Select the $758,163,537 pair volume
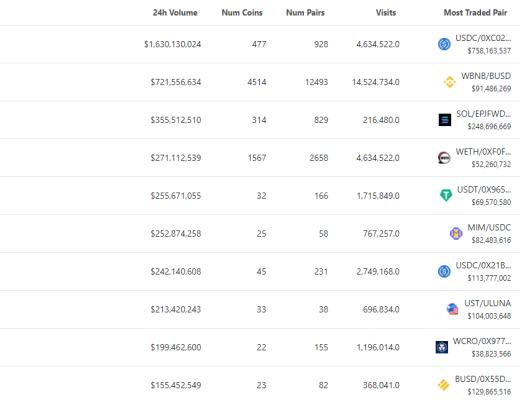520x400 pixels. click(489, 51)
